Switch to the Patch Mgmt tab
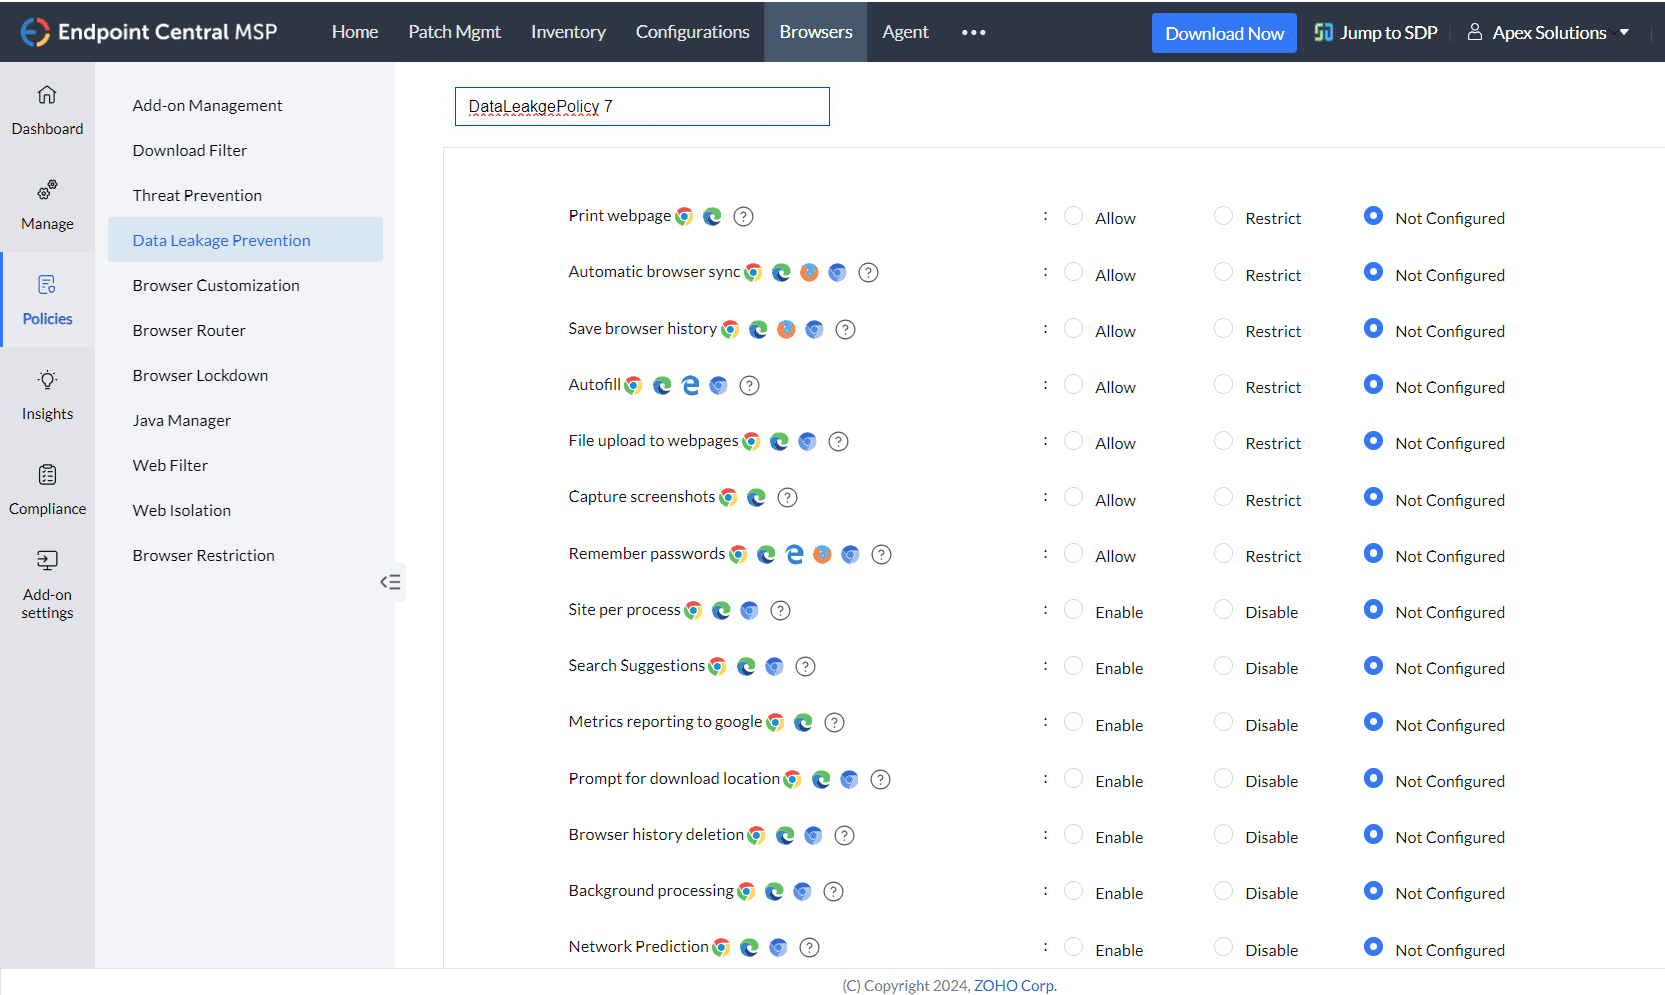This screenshot has height=995, width=1665. tap(454, 32)
